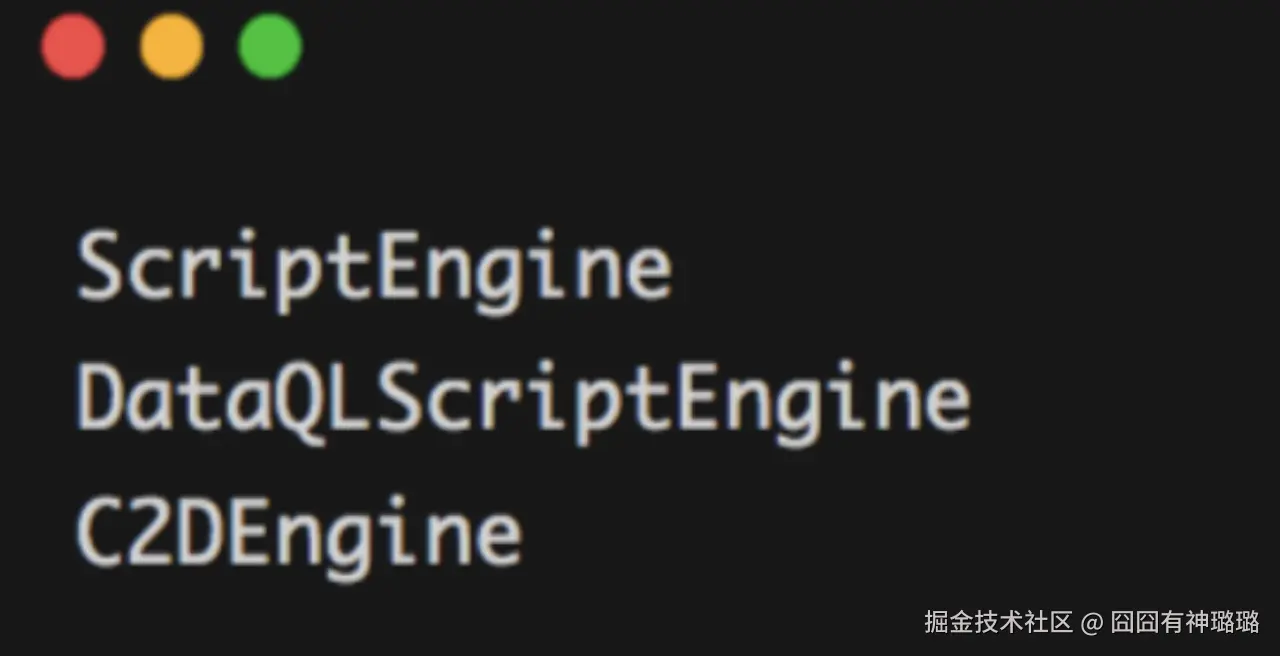The image size is (1280, 656).
Task: Click "Engine" at the end of DataQLScriptEngine
Action: coord(823,402)
